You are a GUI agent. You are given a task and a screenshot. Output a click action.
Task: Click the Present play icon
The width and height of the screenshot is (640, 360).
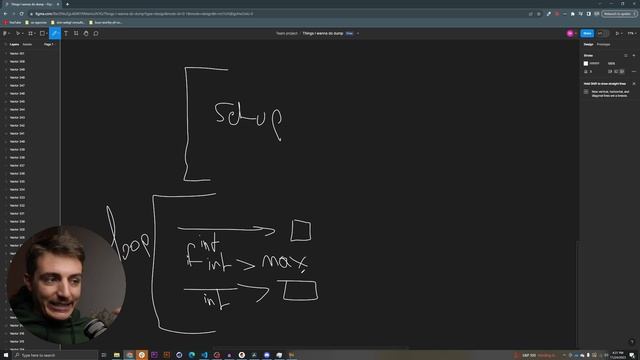[617, 33]
